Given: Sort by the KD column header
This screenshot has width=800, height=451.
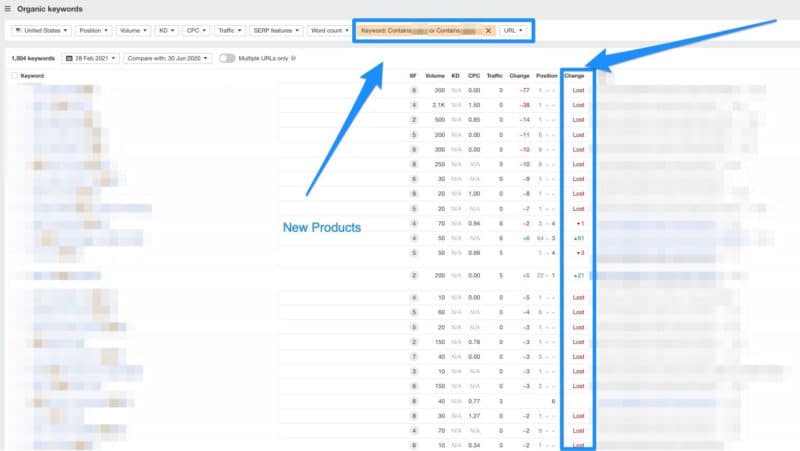Looking at the screenshot, I should pyautogui.click(x=455, y=76).
